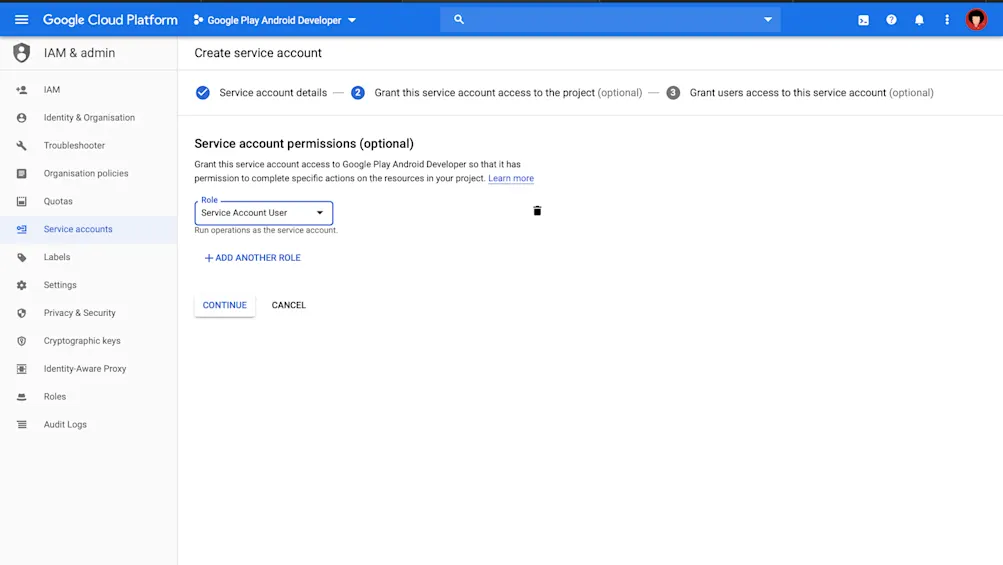1003x565 pixels.
Task: Click the Identity & Organisation person icon
Action: click(x=22, y=118)
